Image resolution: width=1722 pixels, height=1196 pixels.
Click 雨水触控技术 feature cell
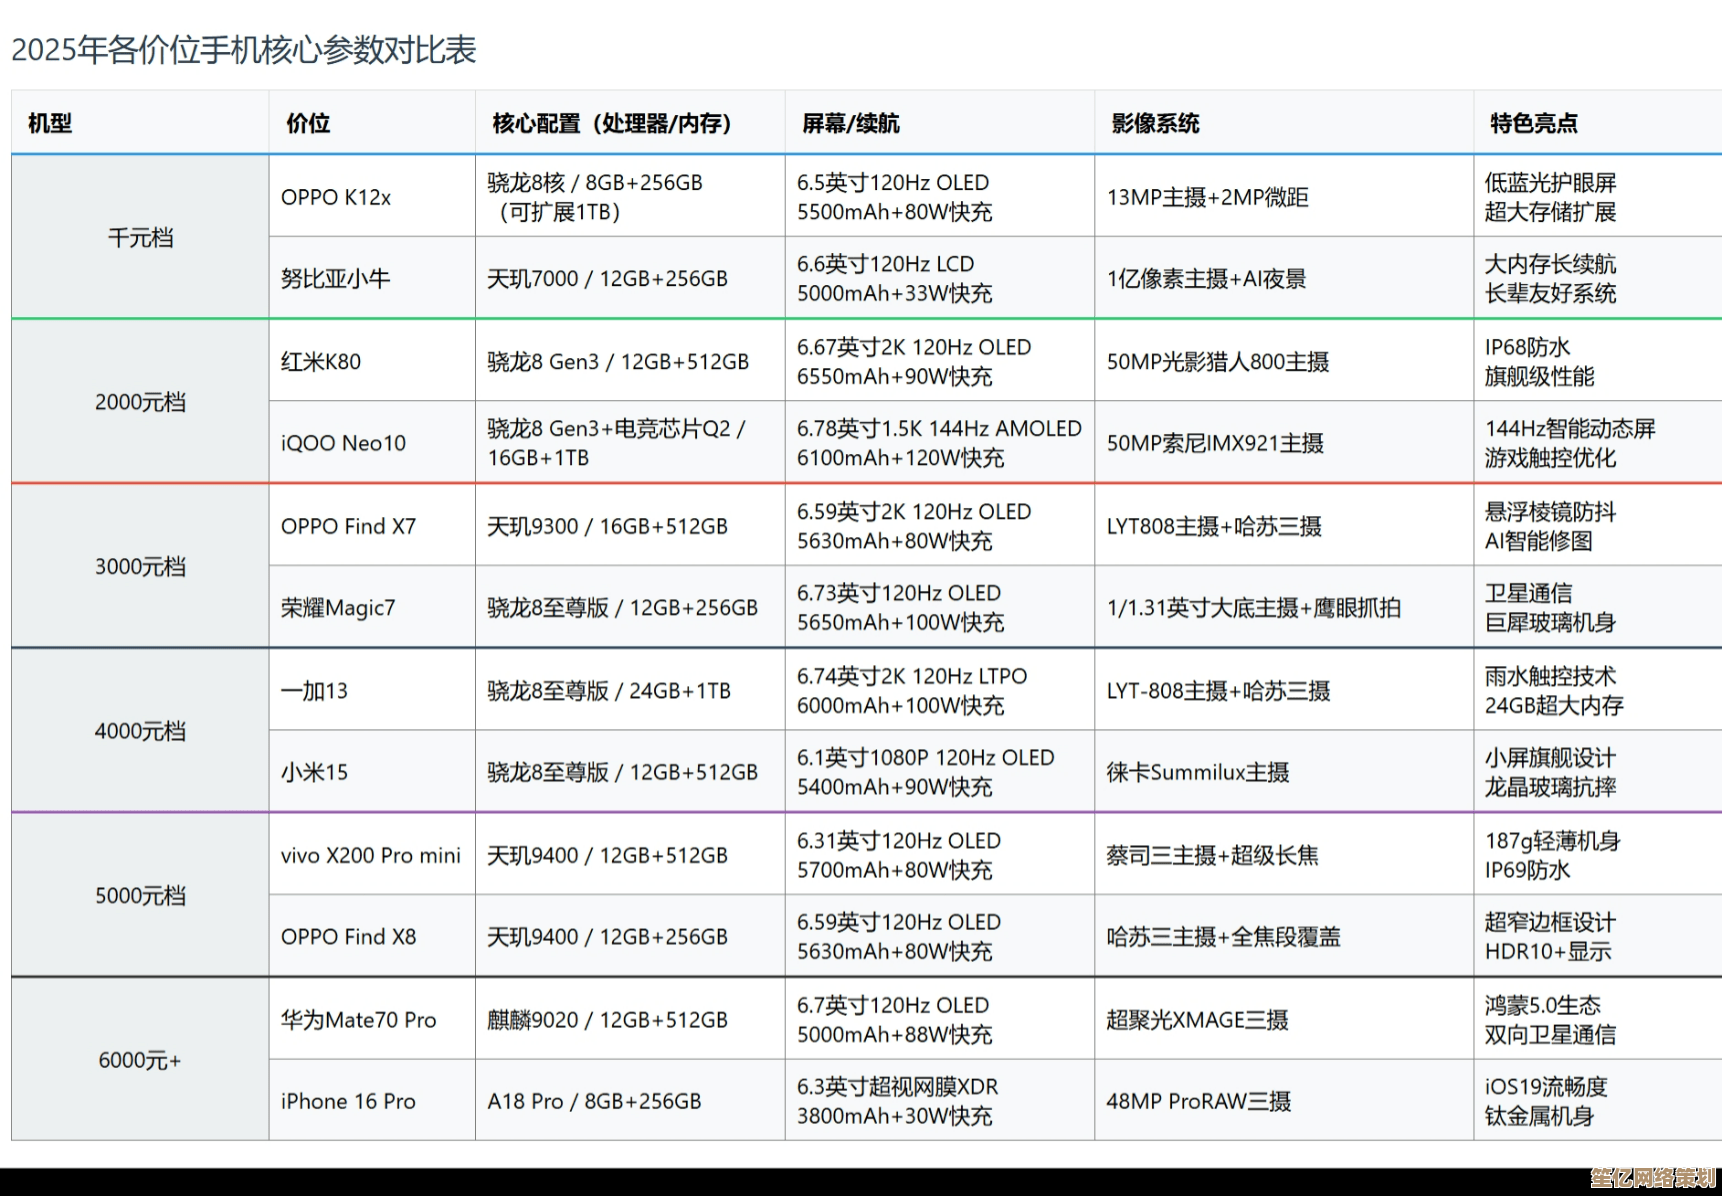[1598, 689]
